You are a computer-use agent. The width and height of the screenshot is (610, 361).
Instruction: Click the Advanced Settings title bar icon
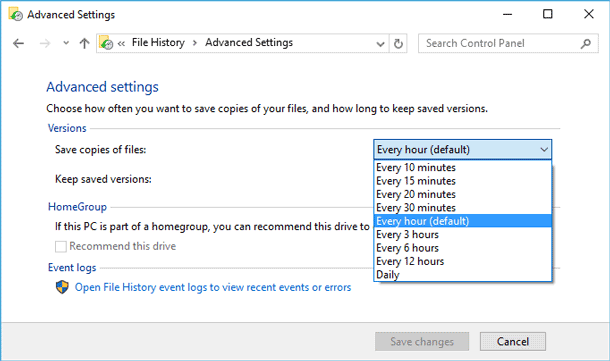16,14
